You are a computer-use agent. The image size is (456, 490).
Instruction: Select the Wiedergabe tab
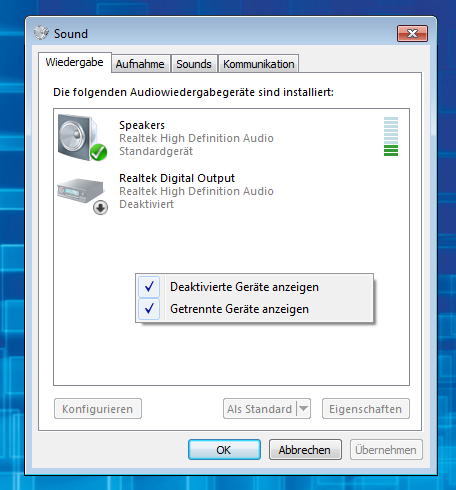pos(75,62)
